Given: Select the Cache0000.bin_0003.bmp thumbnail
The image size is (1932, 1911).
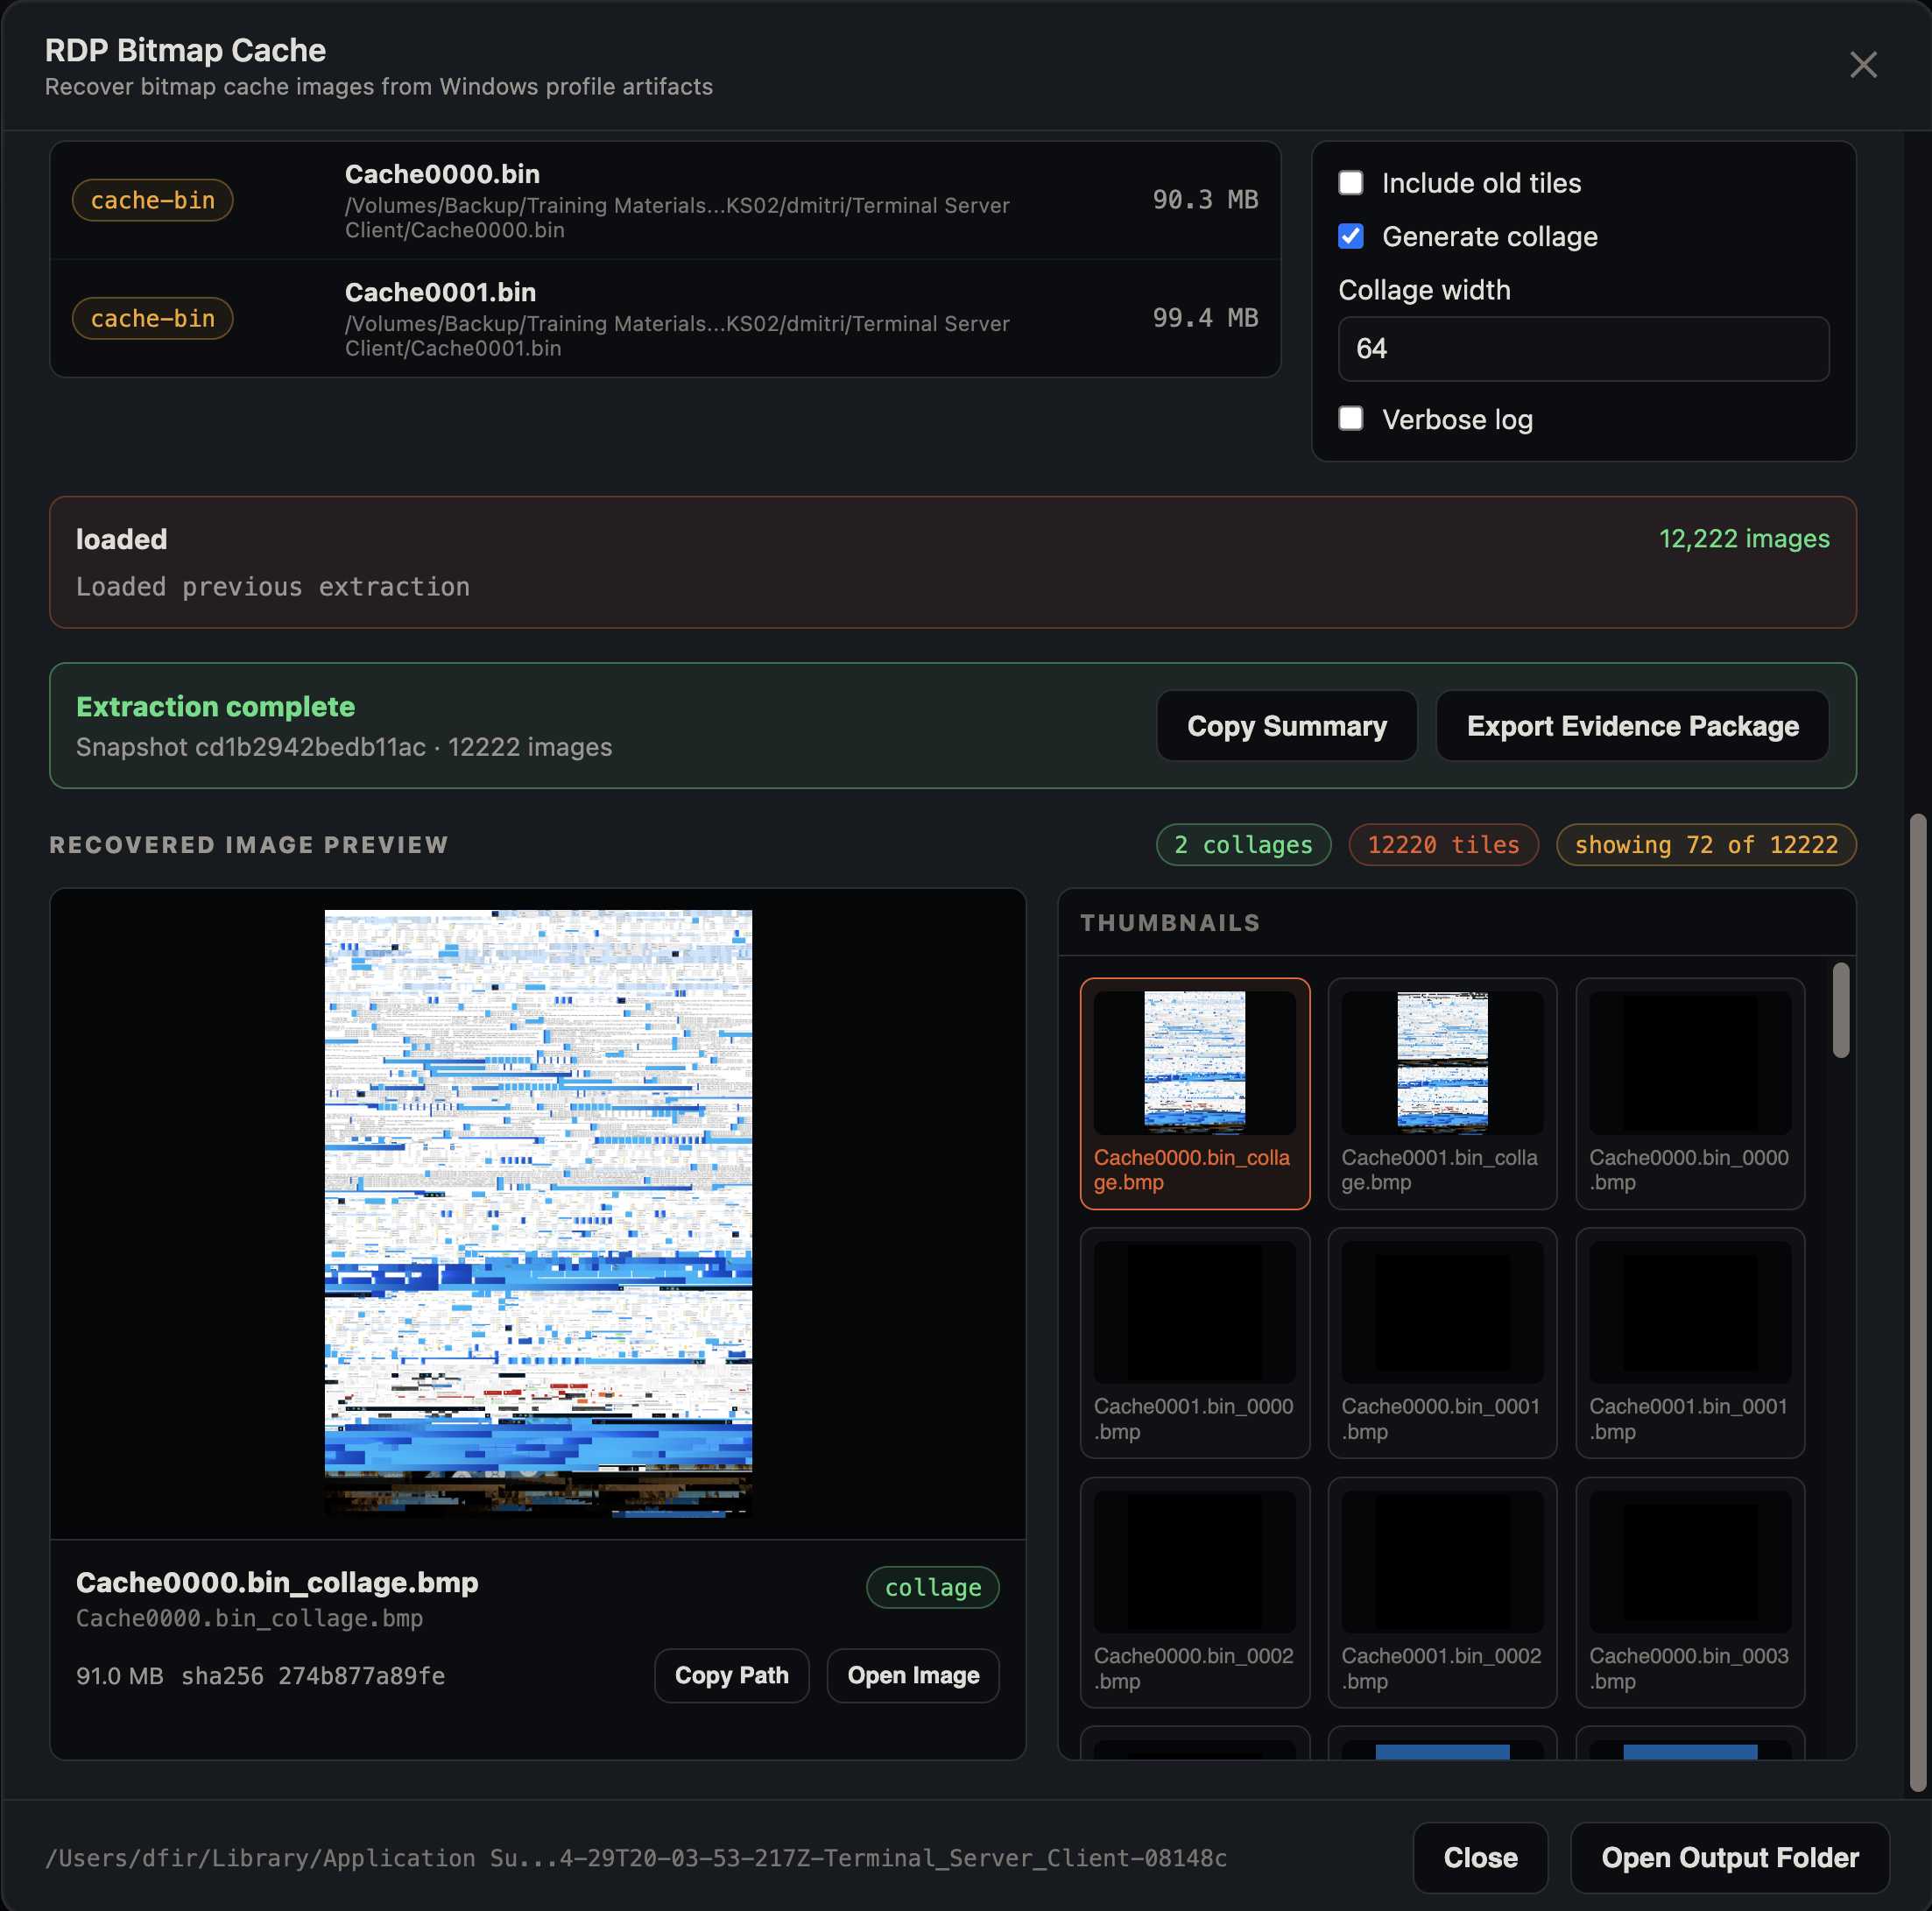Looking at the screenshot, I should click(1690, 1593).
